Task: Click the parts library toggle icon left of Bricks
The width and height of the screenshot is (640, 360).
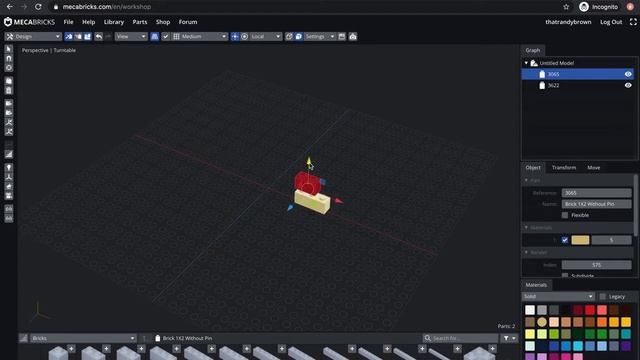Action: coord(24,338)
